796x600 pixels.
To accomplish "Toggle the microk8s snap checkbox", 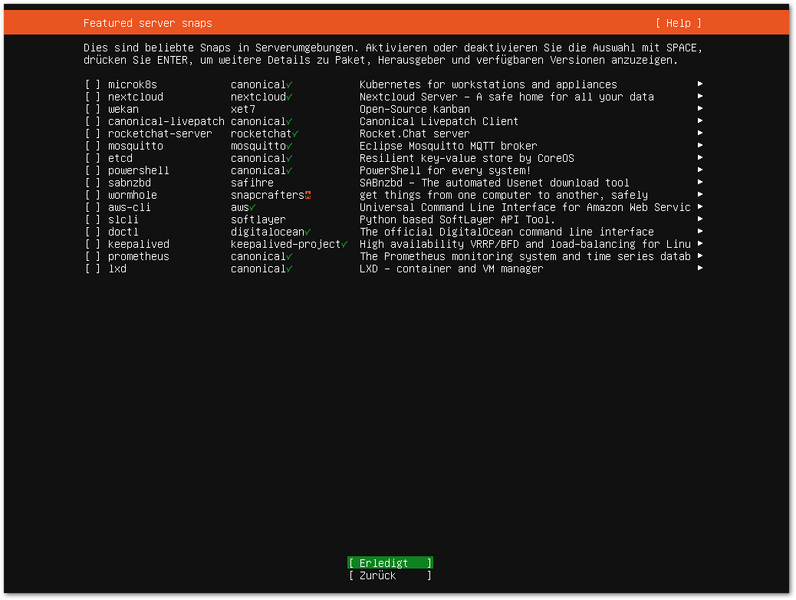I will [x=93, y=84].
